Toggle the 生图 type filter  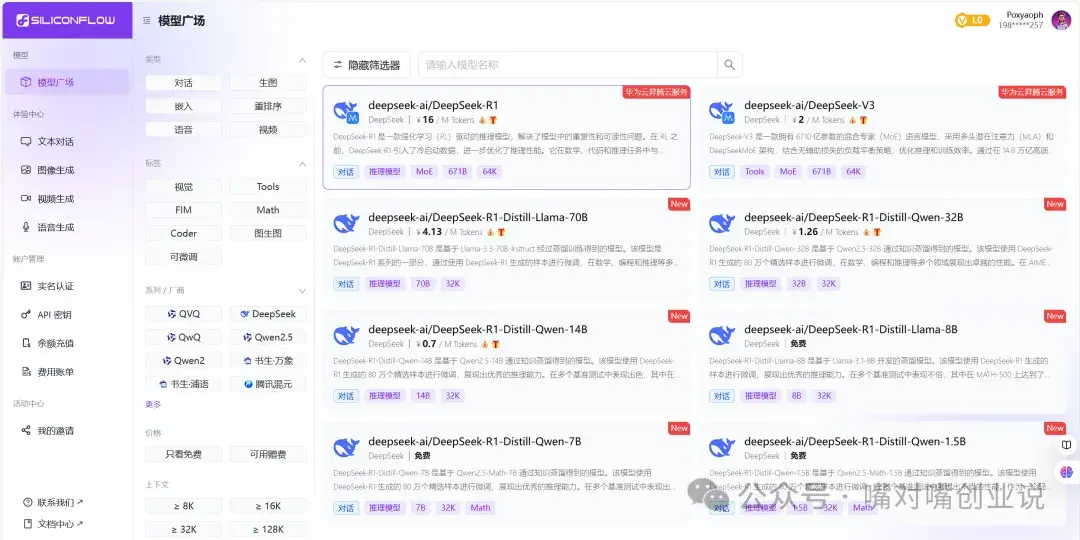click(268, 83)
